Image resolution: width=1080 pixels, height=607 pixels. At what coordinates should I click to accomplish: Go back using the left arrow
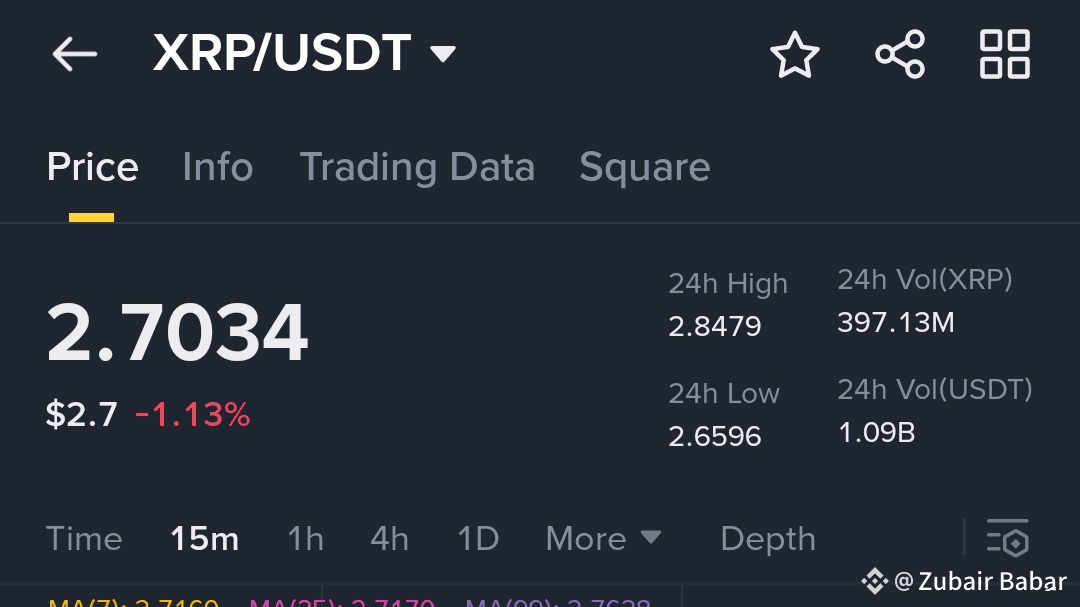[x=74, y=54]
